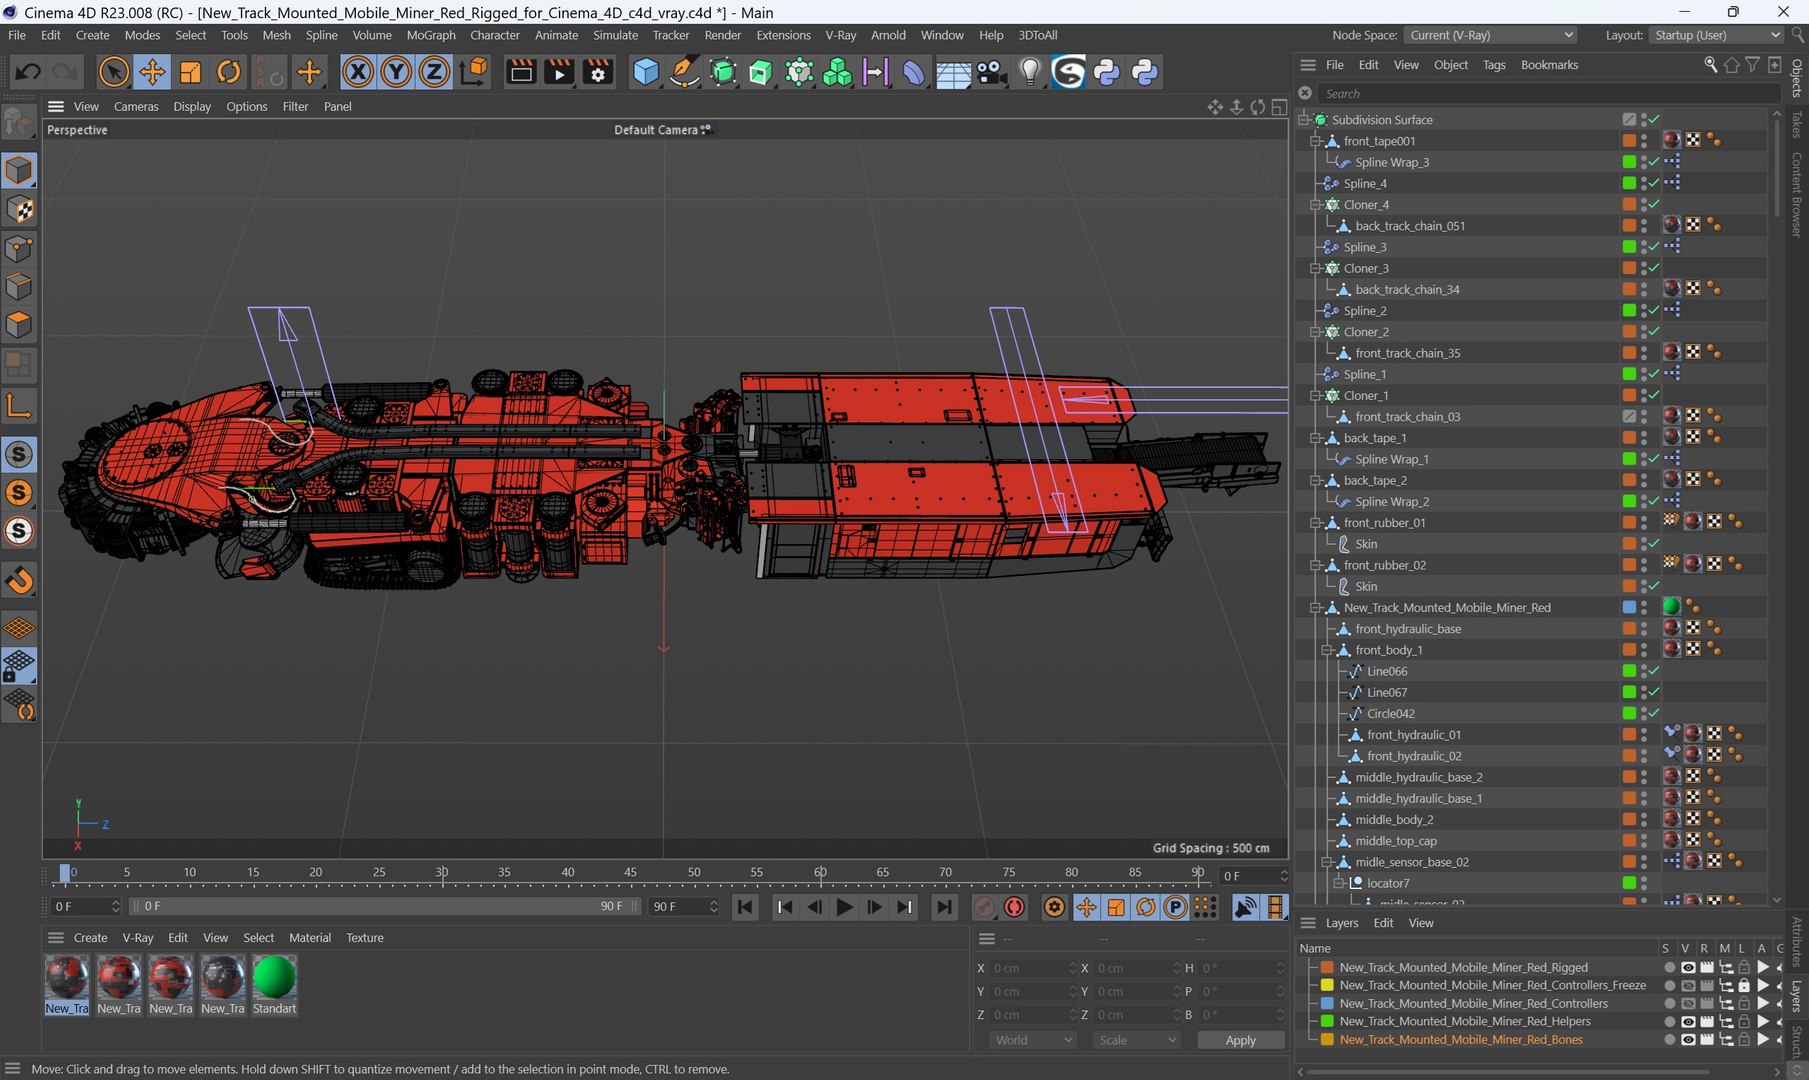Play the animation forward
1809x1080 pixels.
(x=844, y=907)
